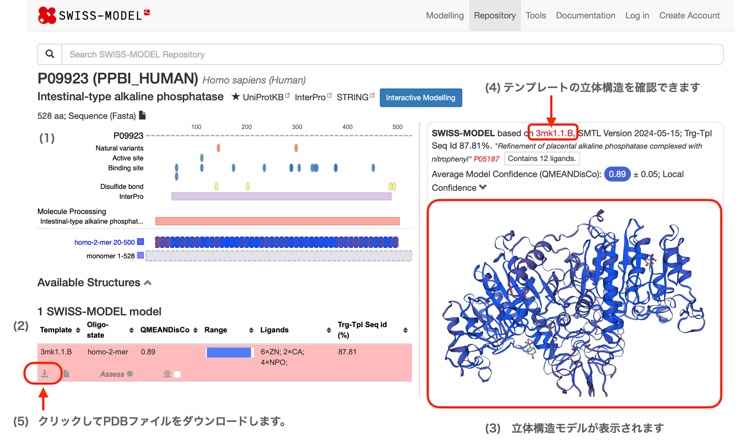Click the green Active site marker
Image resolution: width=745 pixels, height=446 pixels.
[202, 158]
